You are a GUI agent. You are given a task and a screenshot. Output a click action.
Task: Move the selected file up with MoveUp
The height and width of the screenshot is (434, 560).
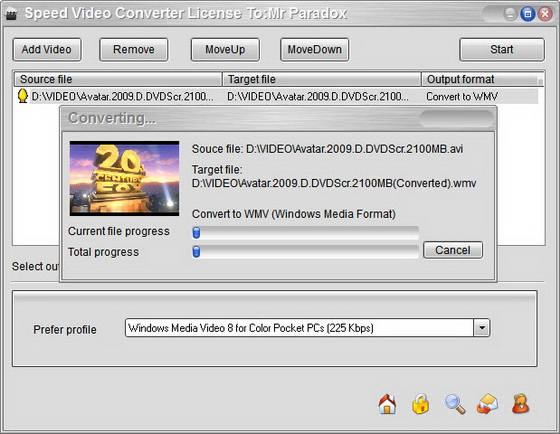[225, 50]
